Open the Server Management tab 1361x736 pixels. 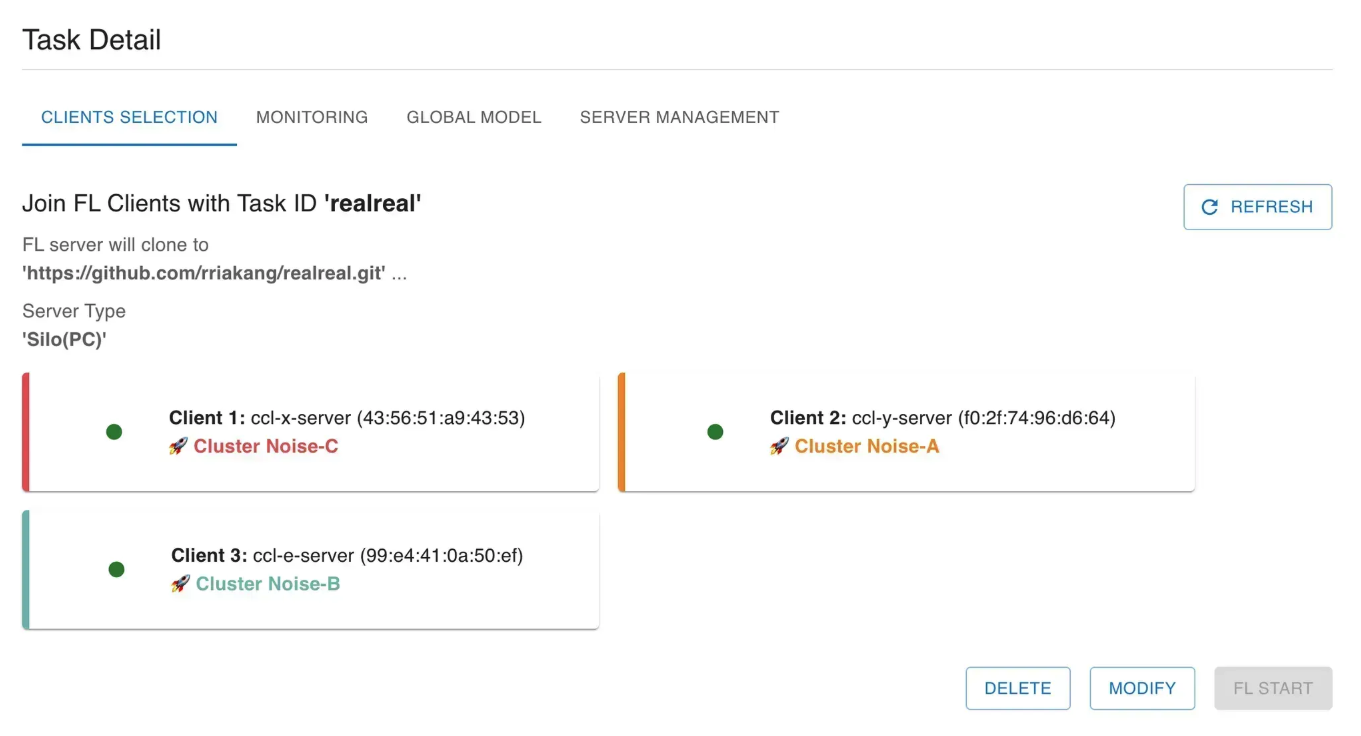(679, 117)
